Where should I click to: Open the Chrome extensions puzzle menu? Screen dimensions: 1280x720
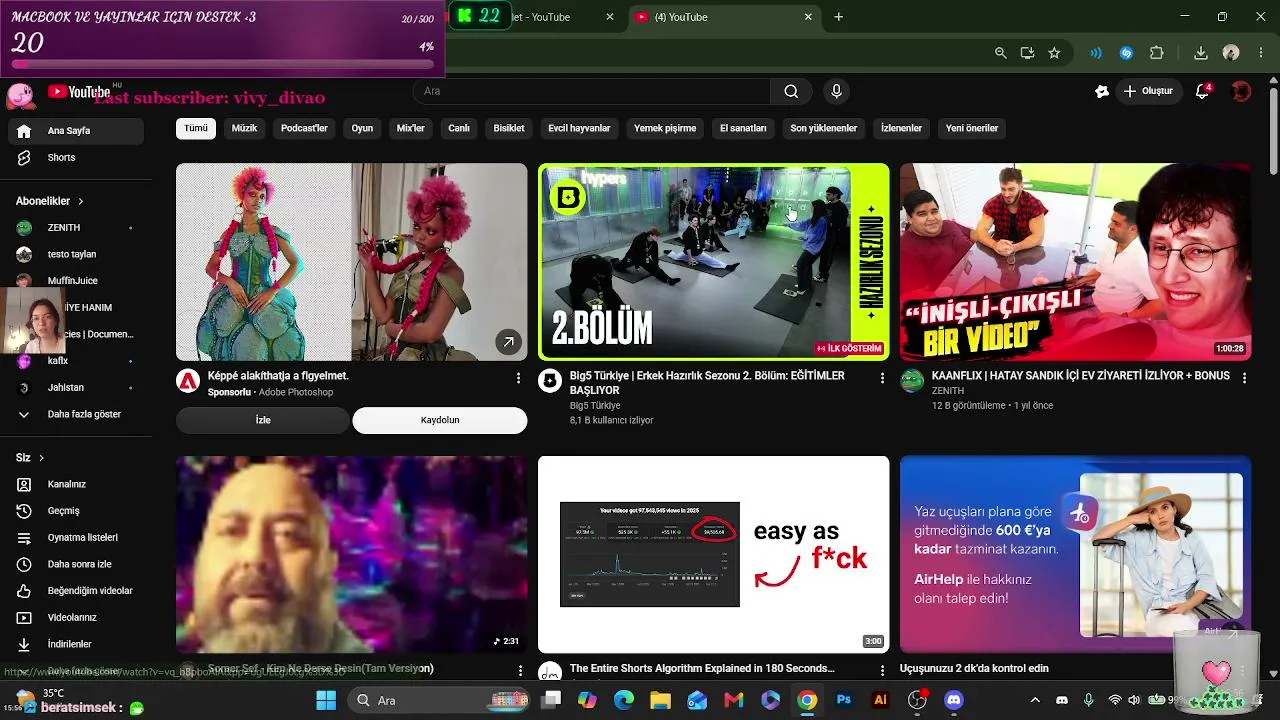[x=1157, y=53]
